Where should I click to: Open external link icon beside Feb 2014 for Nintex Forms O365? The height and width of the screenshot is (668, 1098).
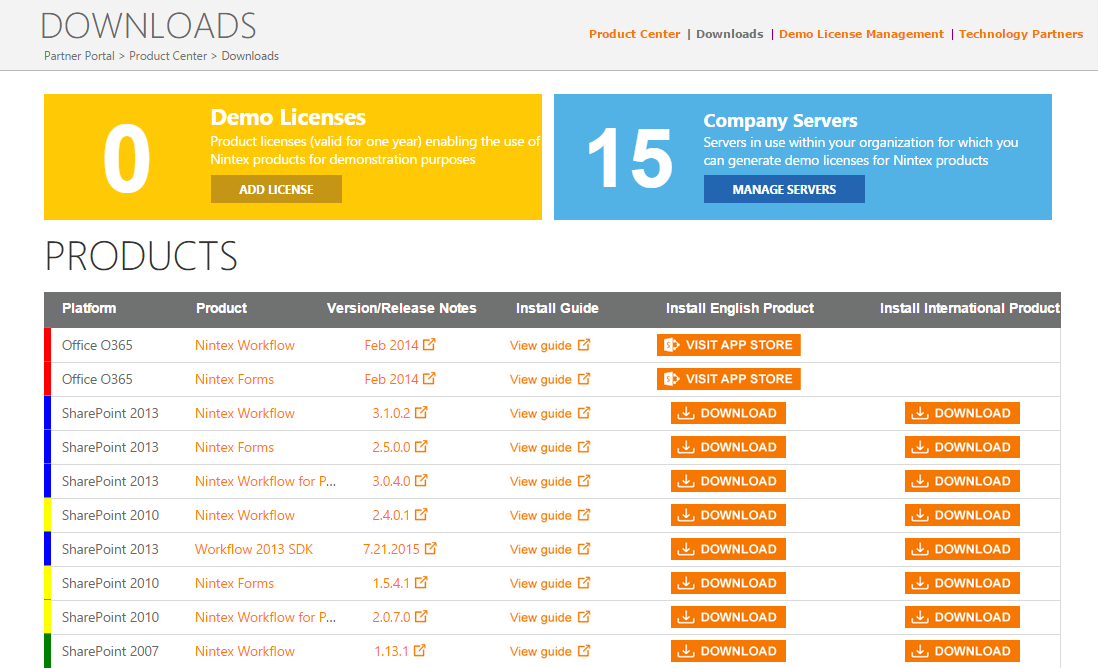(429, 378)
